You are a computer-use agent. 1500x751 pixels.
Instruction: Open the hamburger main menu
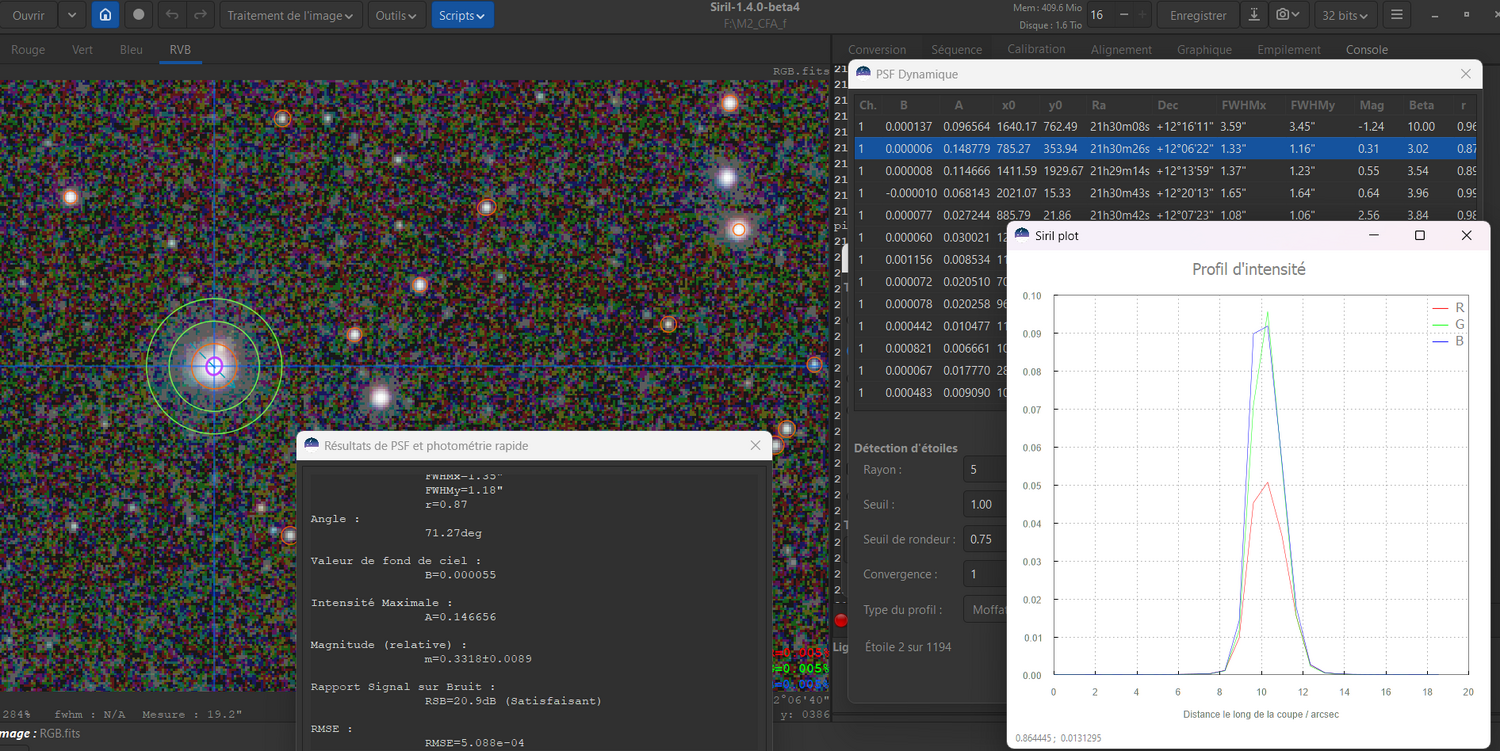(1397, 15)
